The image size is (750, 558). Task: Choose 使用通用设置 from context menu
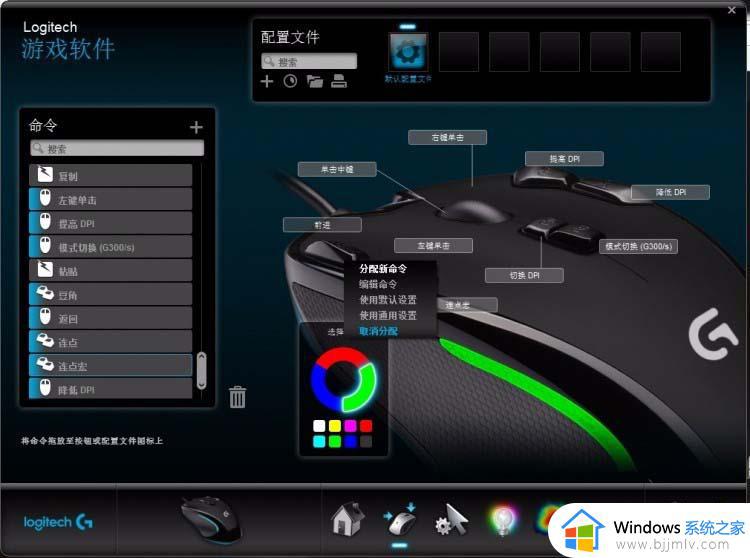388,316
